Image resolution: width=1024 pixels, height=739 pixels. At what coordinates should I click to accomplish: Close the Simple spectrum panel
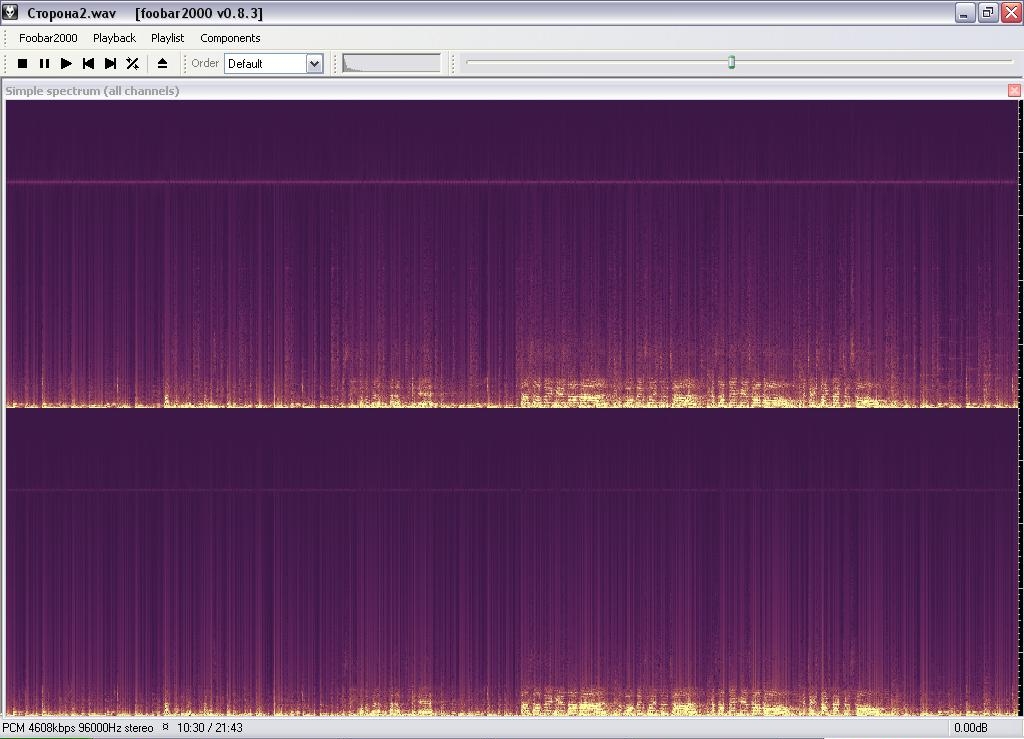click(1014, 90)
